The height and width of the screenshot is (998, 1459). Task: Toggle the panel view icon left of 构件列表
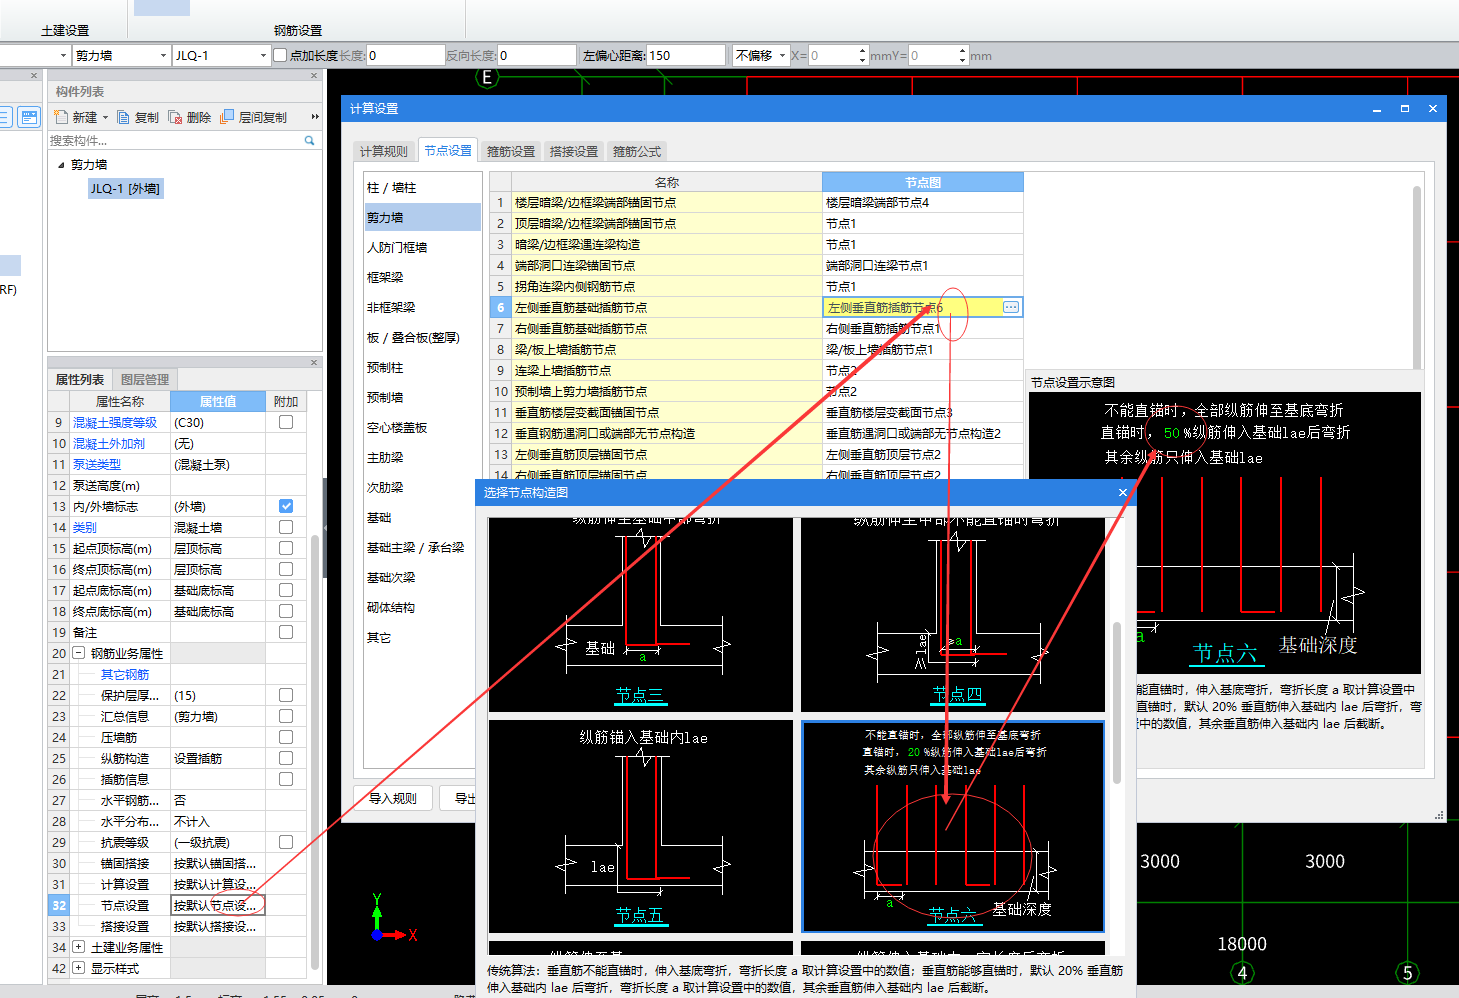coord(29,117)
